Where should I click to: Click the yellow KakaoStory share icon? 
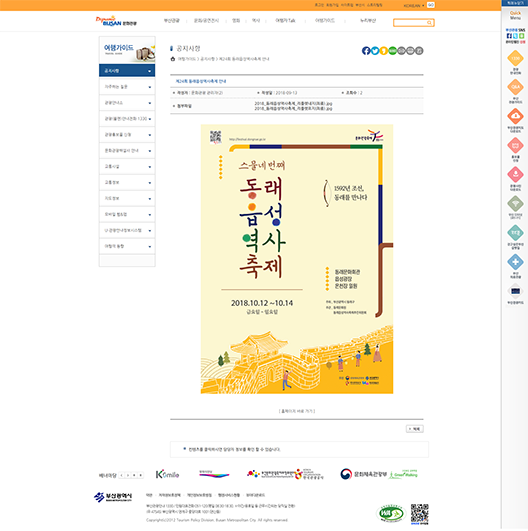click(x=383, y=51)
